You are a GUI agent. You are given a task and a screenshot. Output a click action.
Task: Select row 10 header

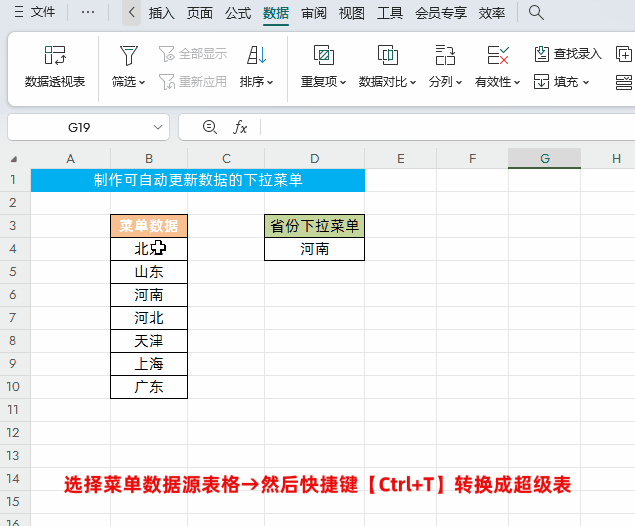pos(13,387)
